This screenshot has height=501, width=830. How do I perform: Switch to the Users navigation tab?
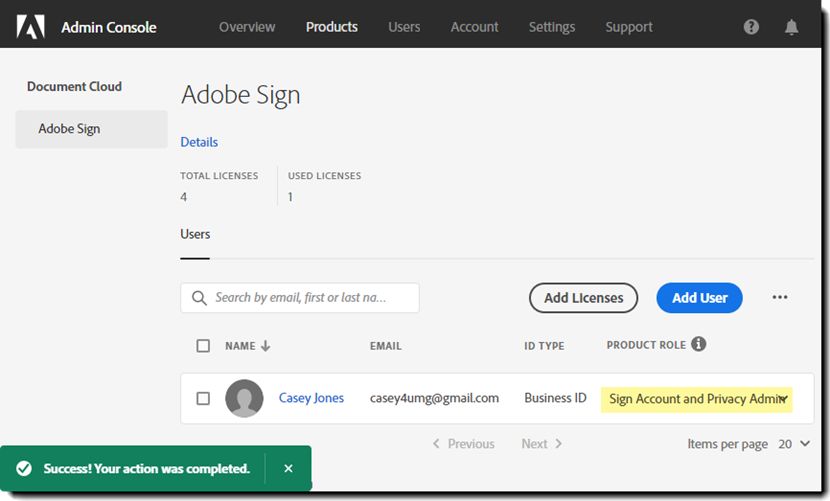404,27
